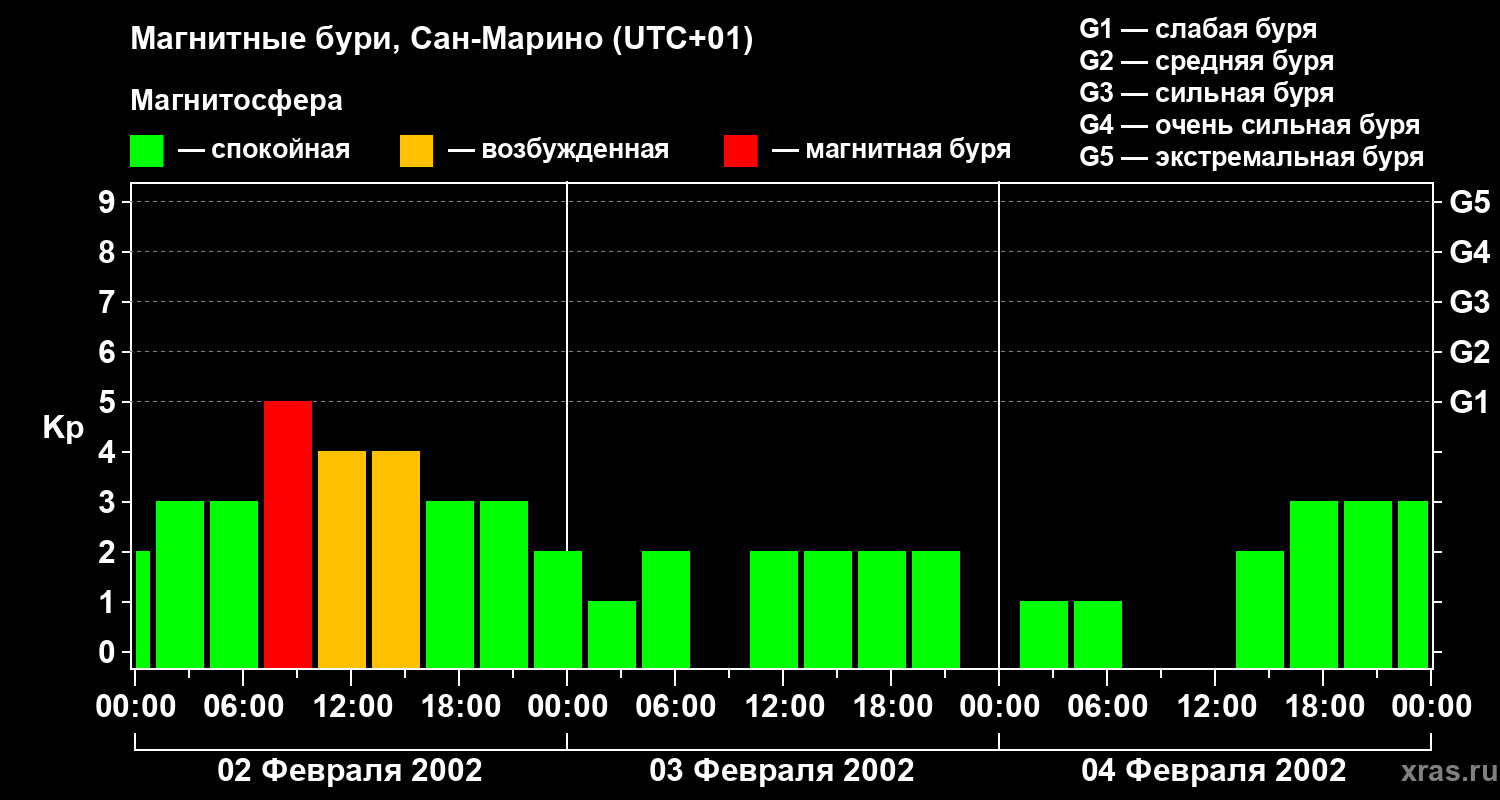Click the green 'спокойная' legend swatch
1500x800 pixels.
147,151
